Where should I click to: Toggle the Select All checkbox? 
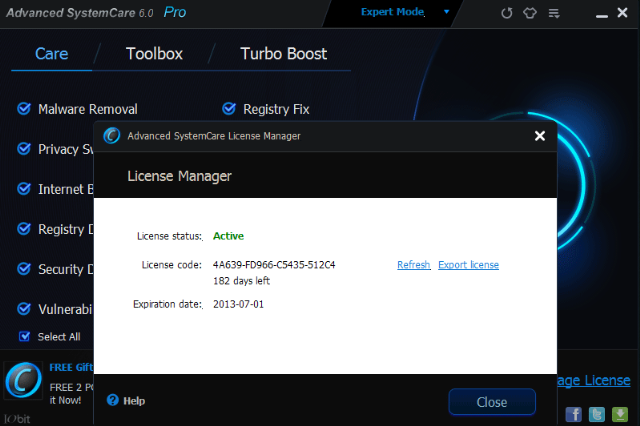[24, 336]
